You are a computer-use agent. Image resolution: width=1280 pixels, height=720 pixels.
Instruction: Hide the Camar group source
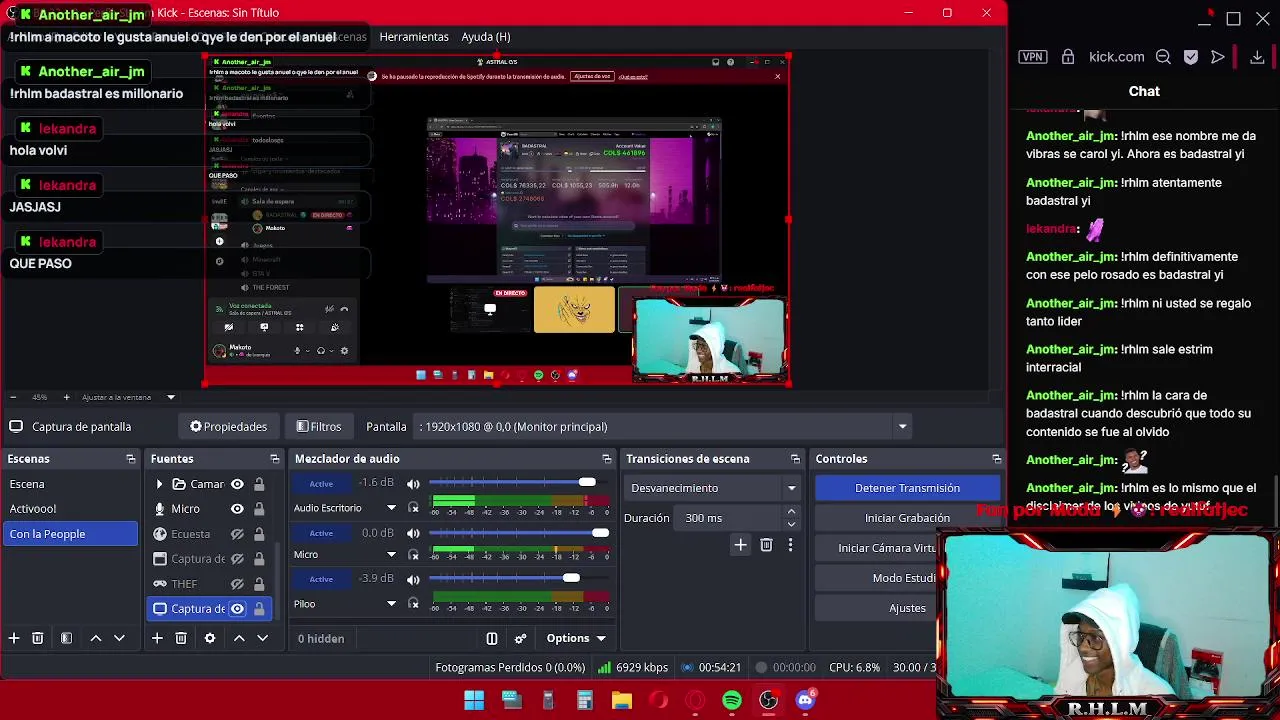click(237, 484)
